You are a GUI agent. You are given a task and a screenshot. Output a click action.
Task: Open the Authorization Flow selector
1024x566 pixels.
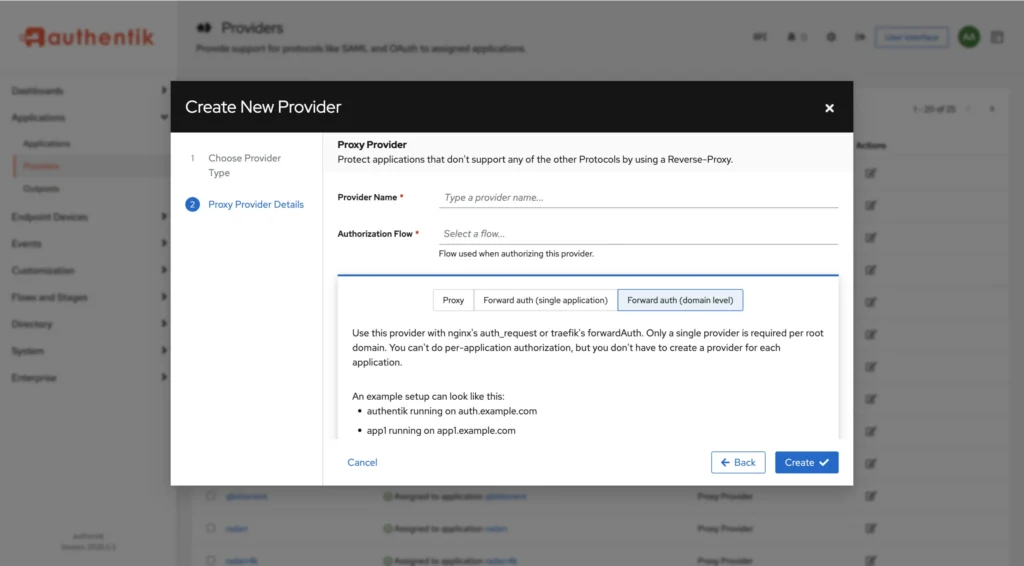638,234
